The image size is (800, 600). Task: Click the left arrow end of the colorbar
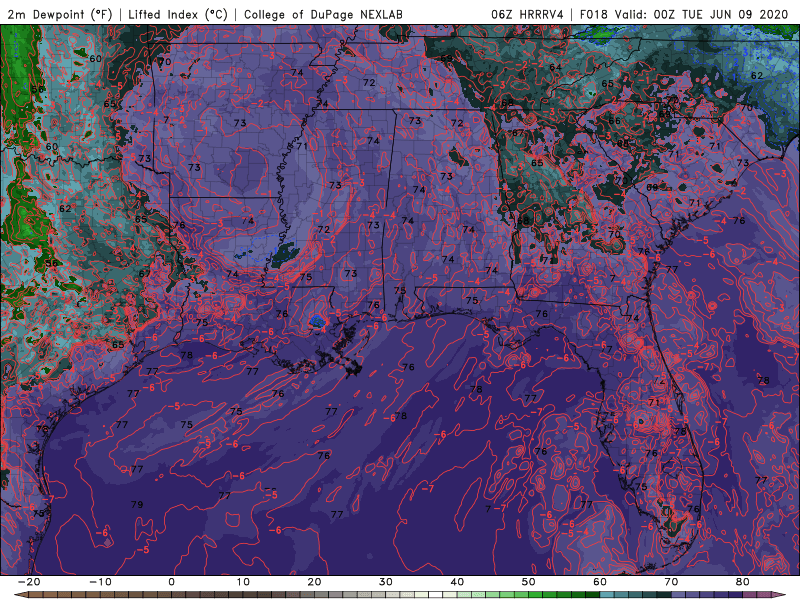pos(20,595)
